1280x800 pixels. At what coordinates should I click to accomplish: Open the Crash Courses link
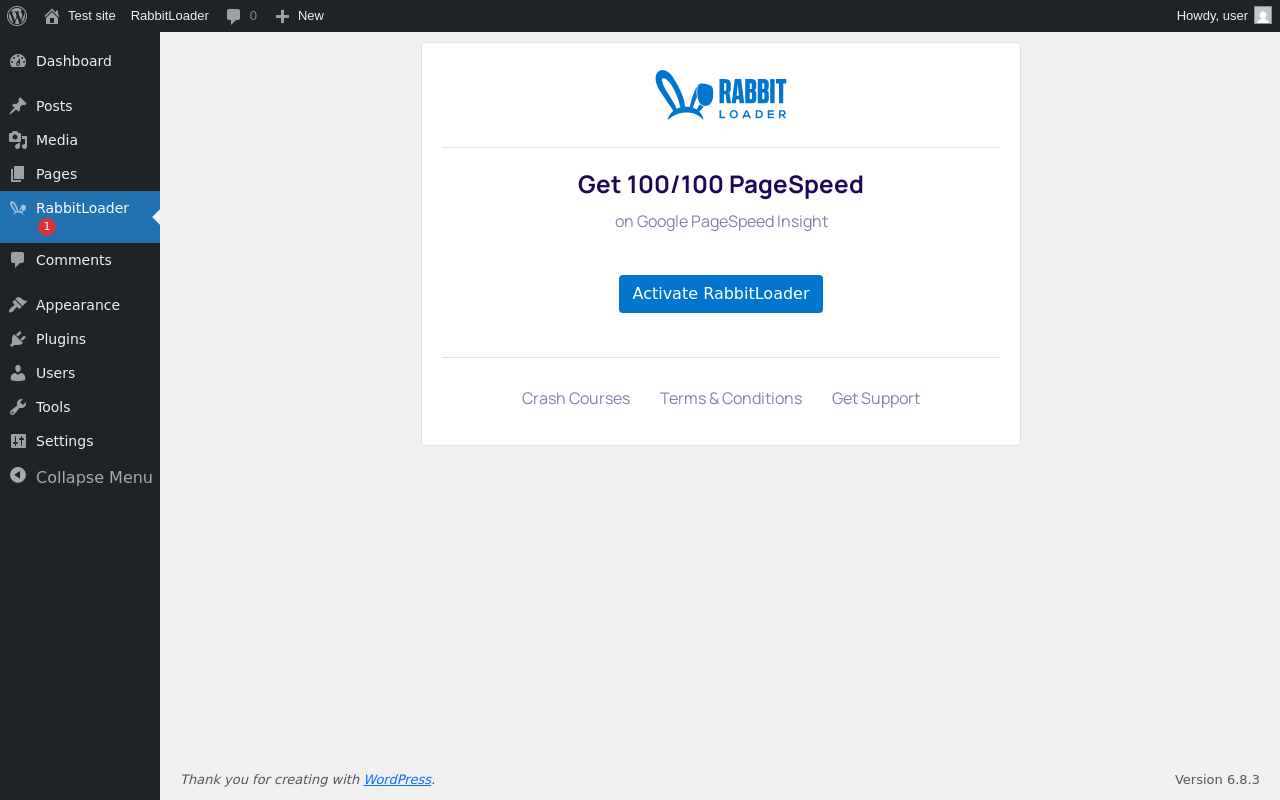coord(576,398)
